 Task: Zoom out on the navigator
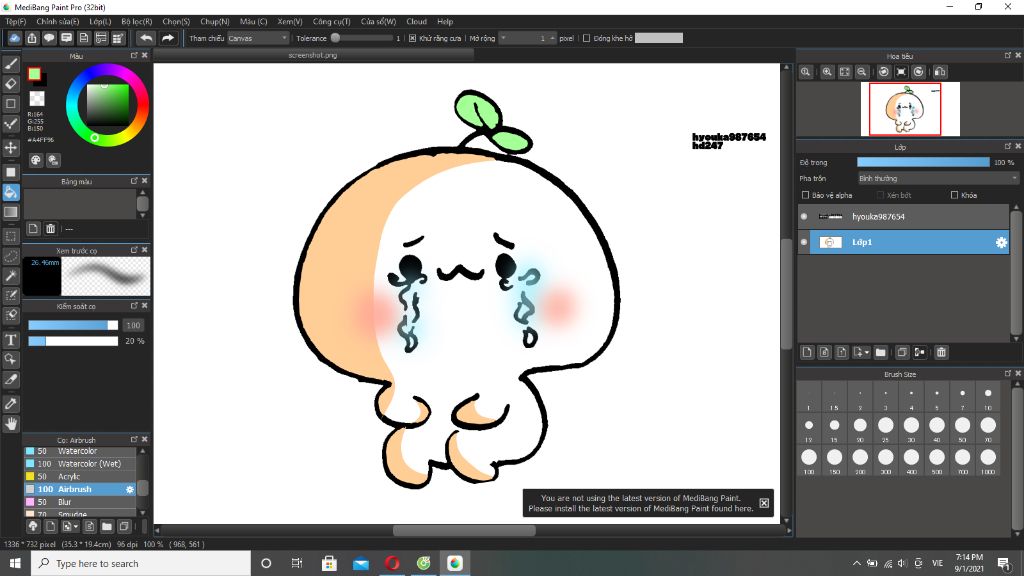point(862,72)
